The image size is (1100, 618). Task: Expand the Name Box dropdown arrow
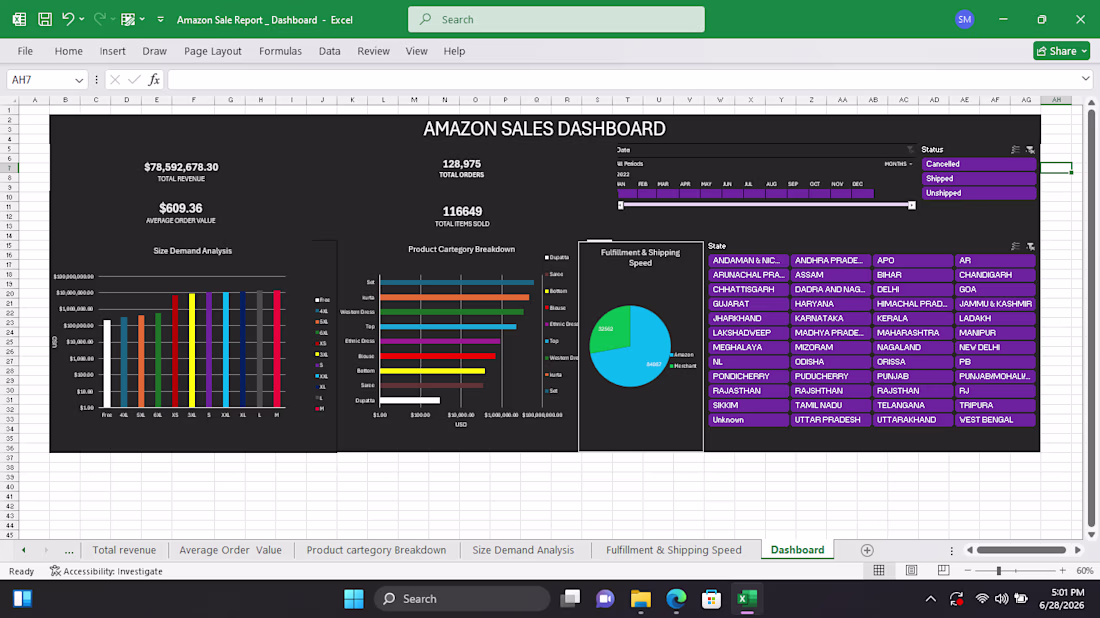pyautogui.click(x=79, y=80)
